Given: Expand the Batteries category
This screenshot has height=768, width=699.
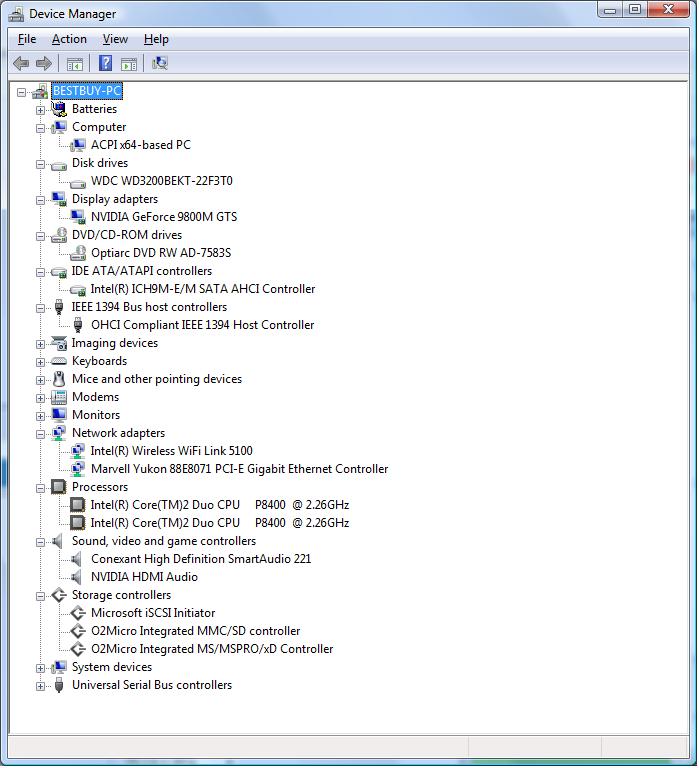Looking at the screenshot, I should (41, 110).
